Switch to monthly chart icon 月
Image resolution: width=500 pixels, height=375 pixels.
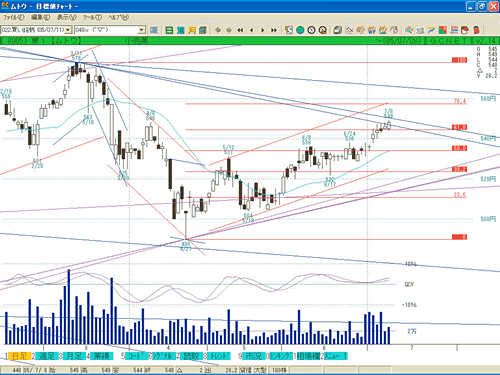click(192, 30)
